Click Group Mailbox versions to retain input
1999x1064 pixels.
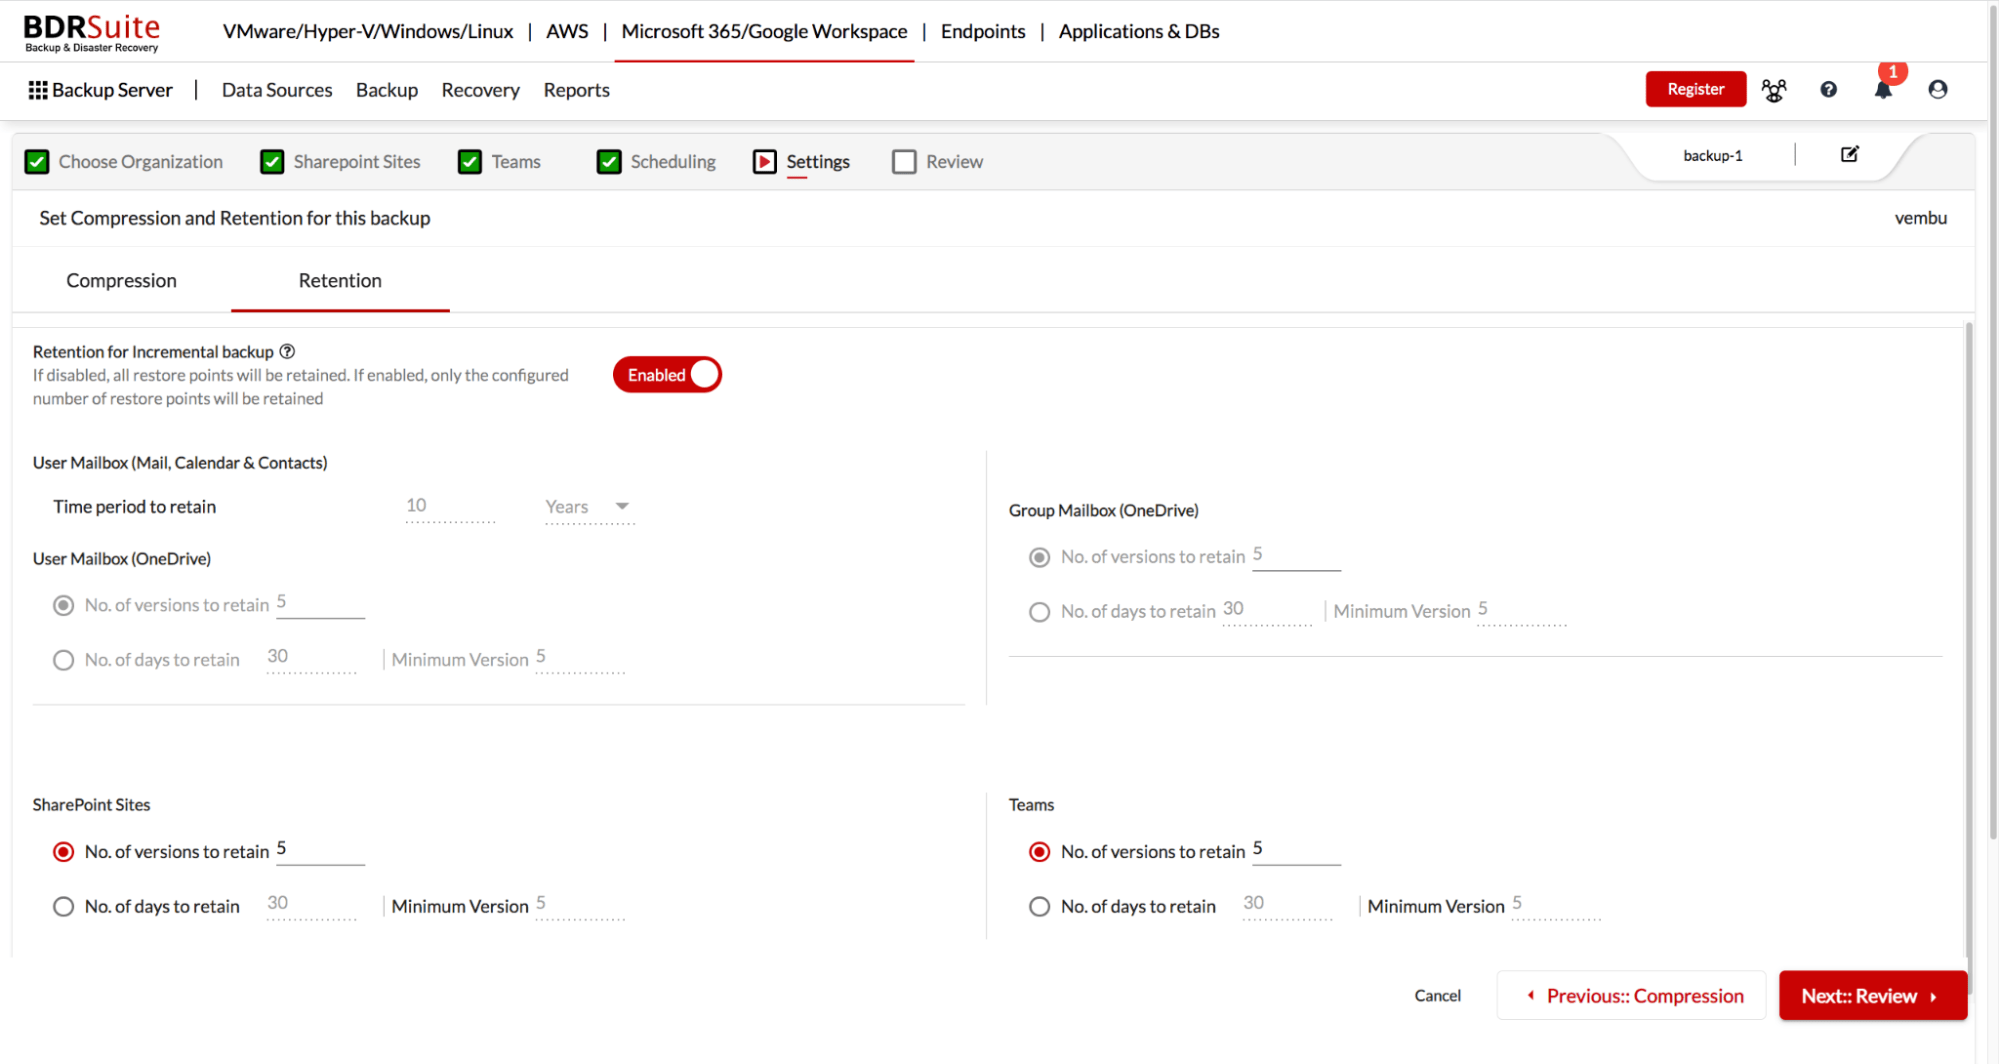pos(1296,556)
